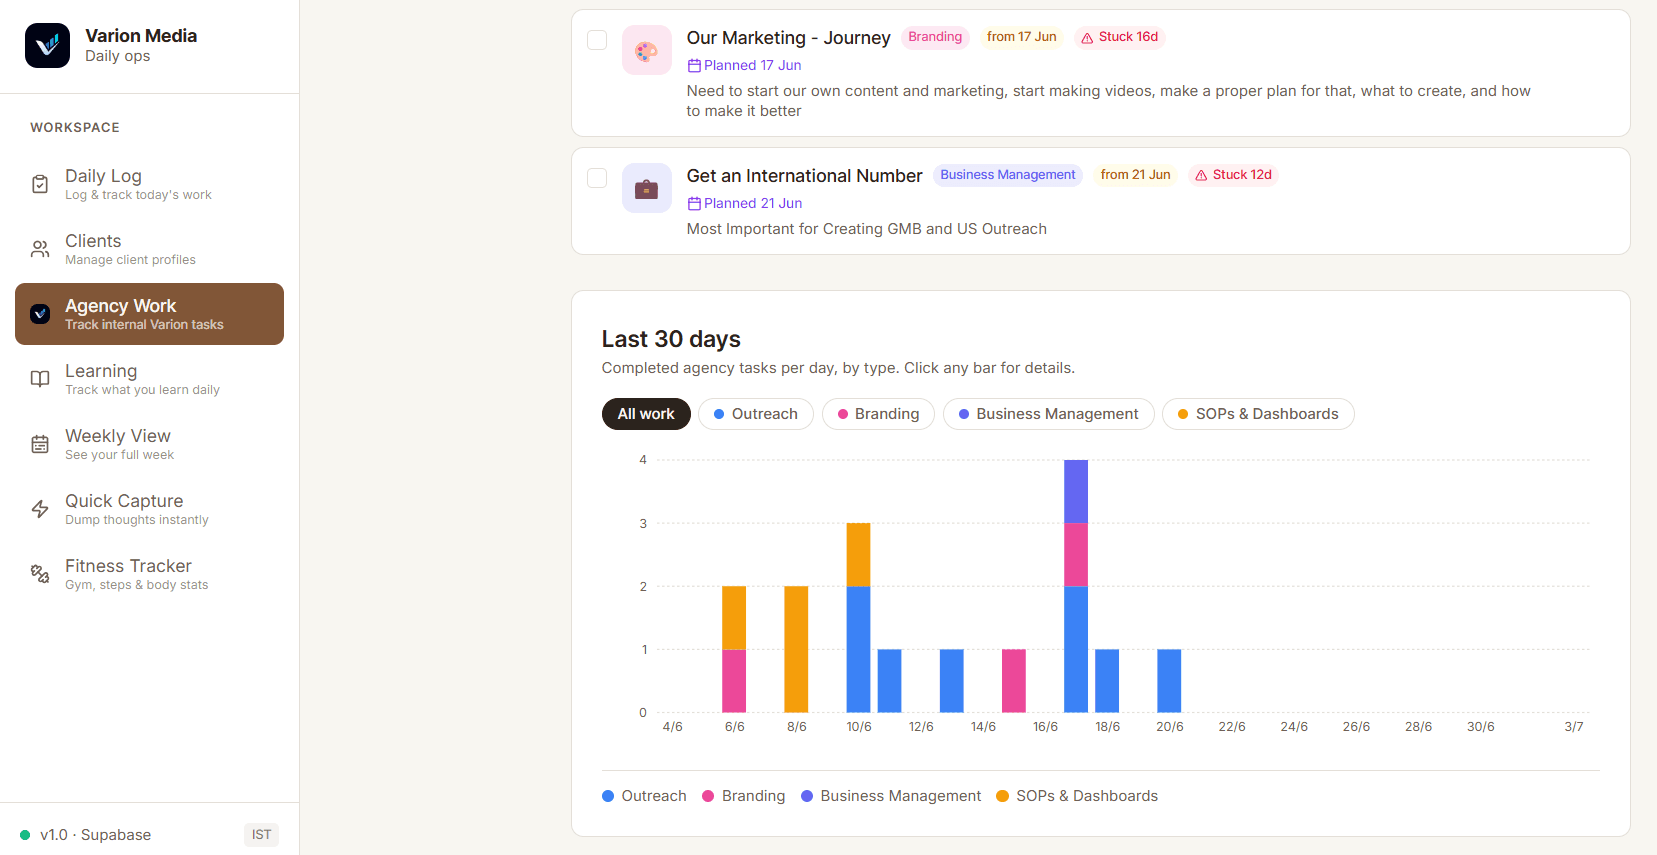This screenshot has height=855, width=1657.
Task: Check the Get an International Number checkbox
Action: tap(597, 178)
